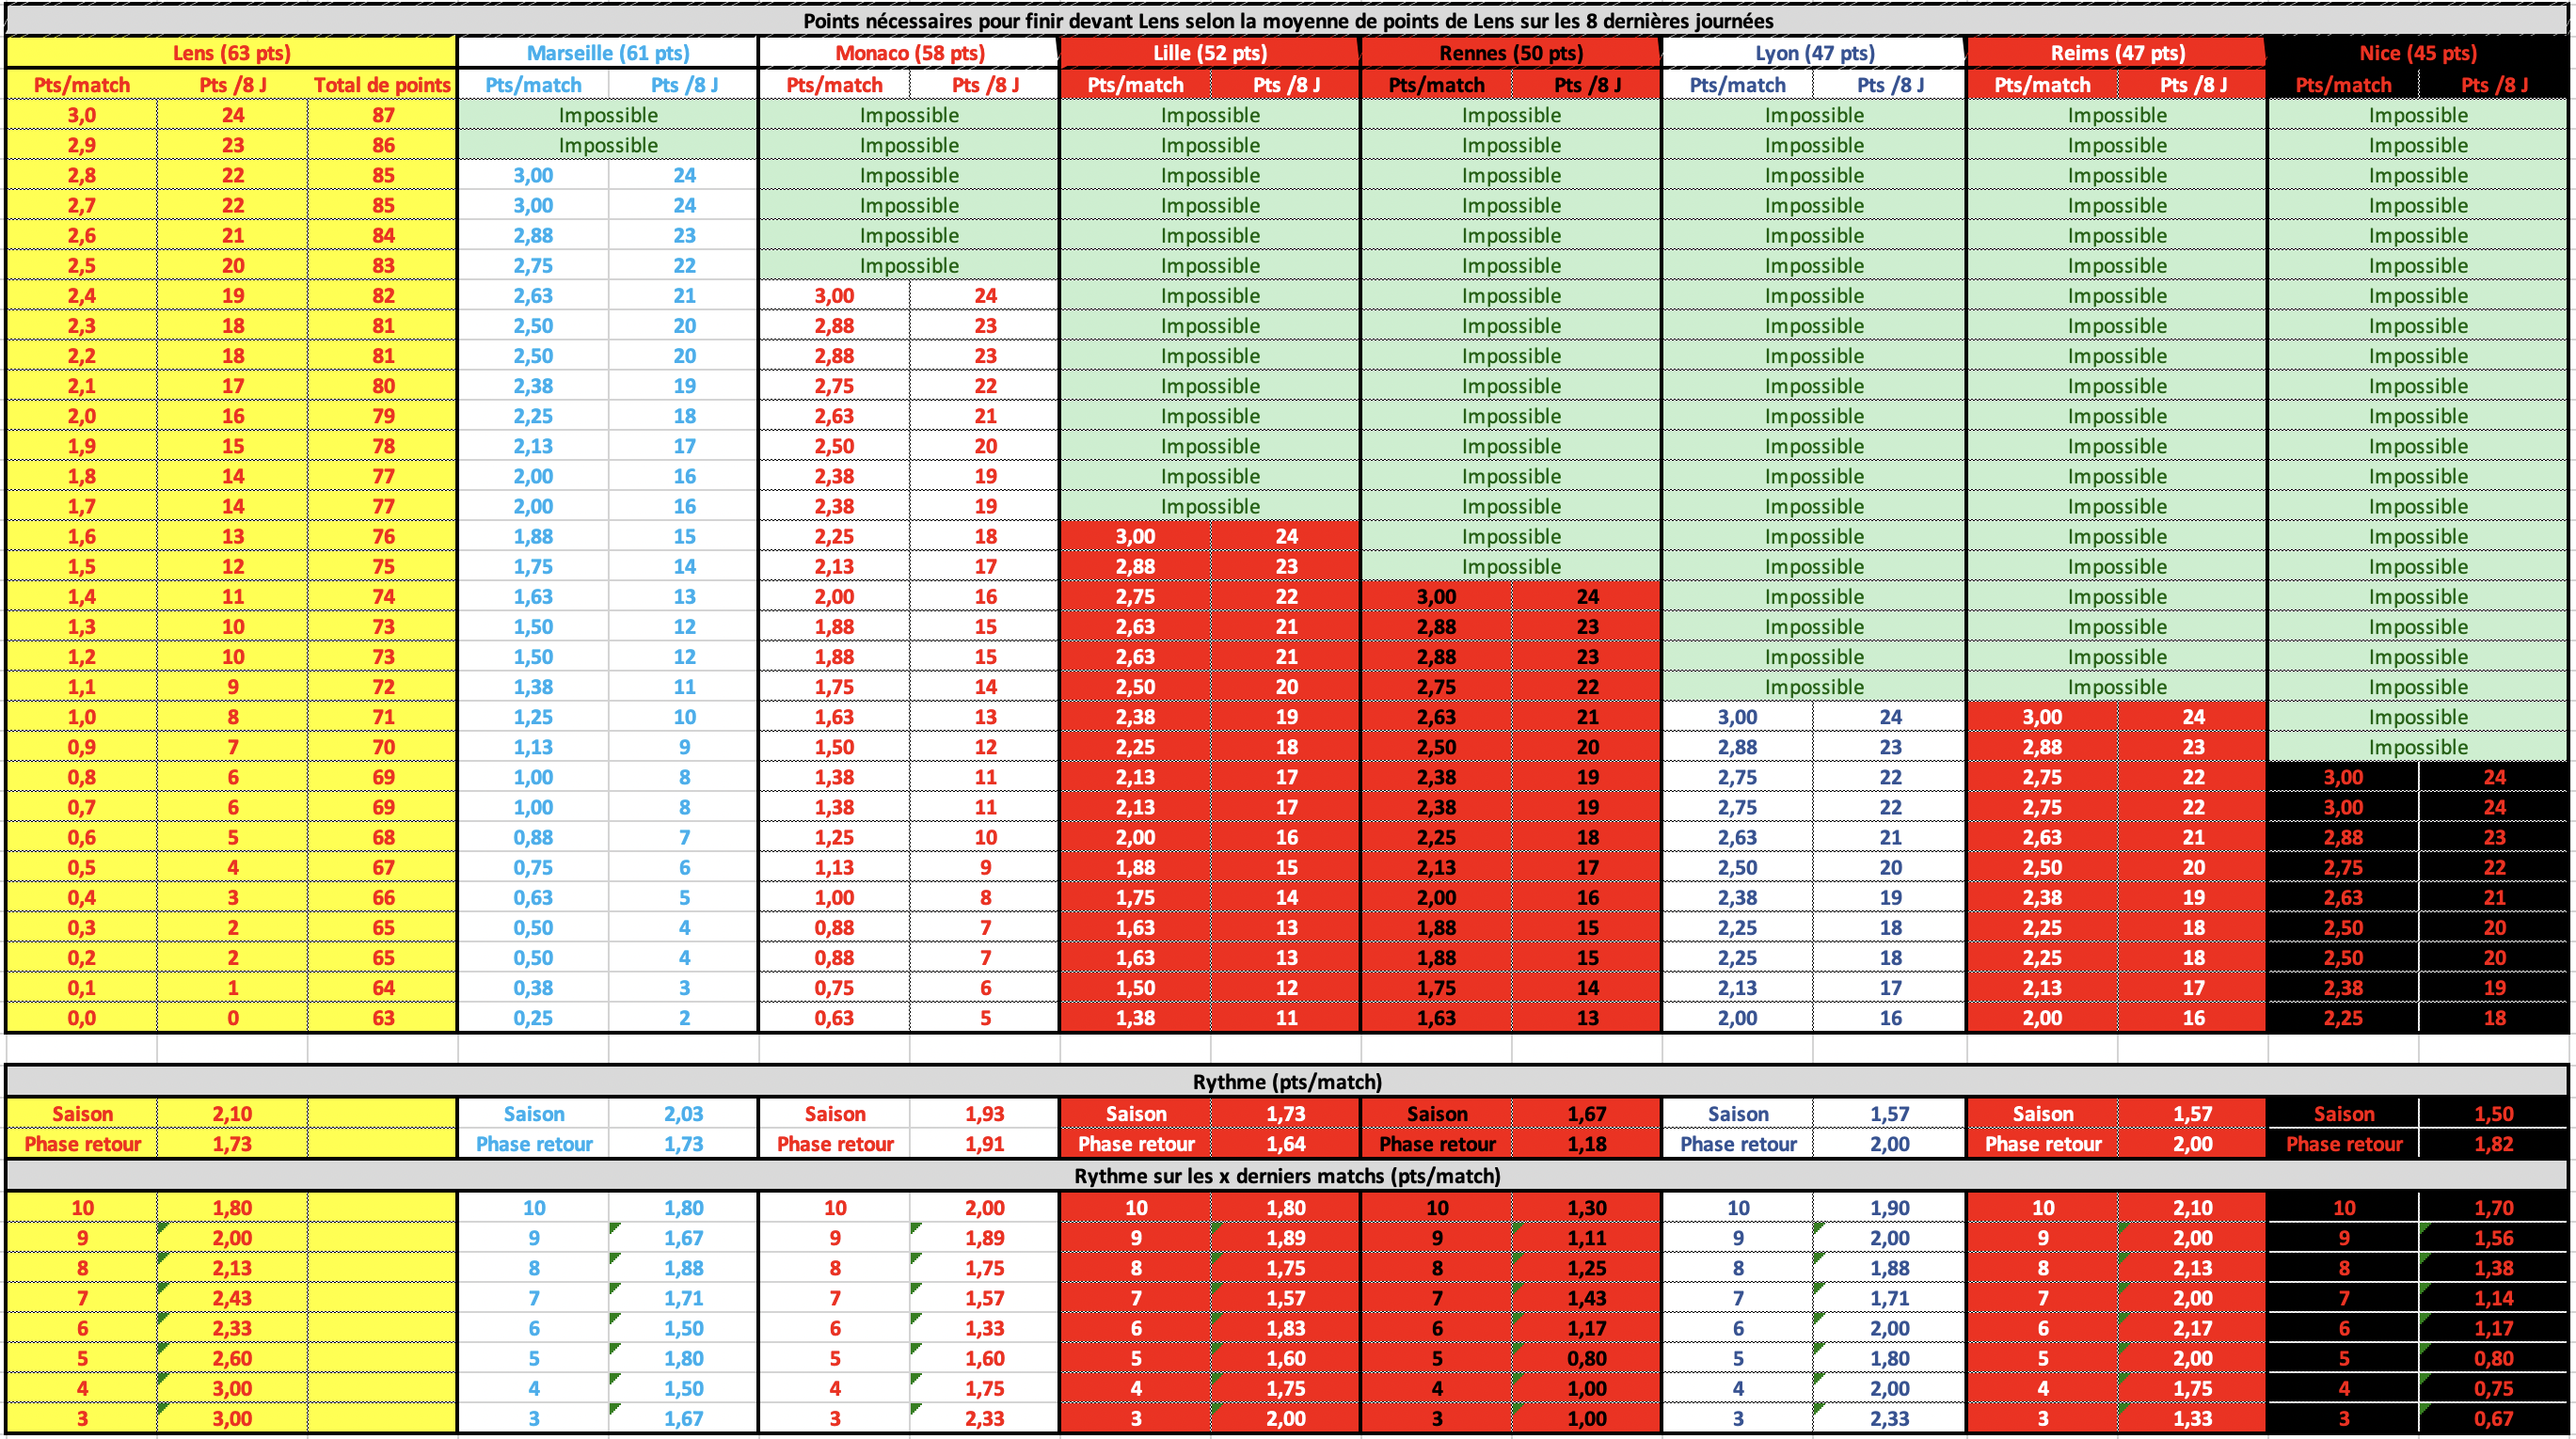Image resolution: width=2576 pixels, height=1439 pixels.
Task: Click Reims last 10 matches value '2,10'
Action: 2193,1208
